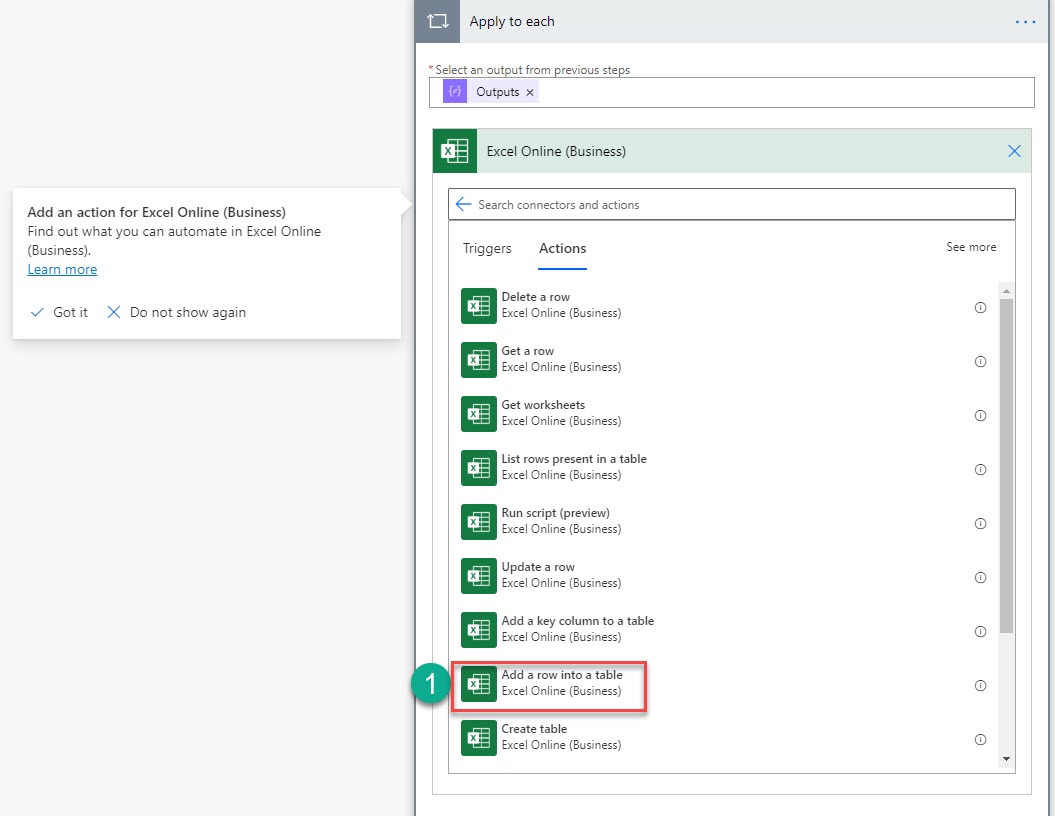Screen dimensions: 1055x816
Task: Remove the Outputs token
Action: click(x=530, y=92)
